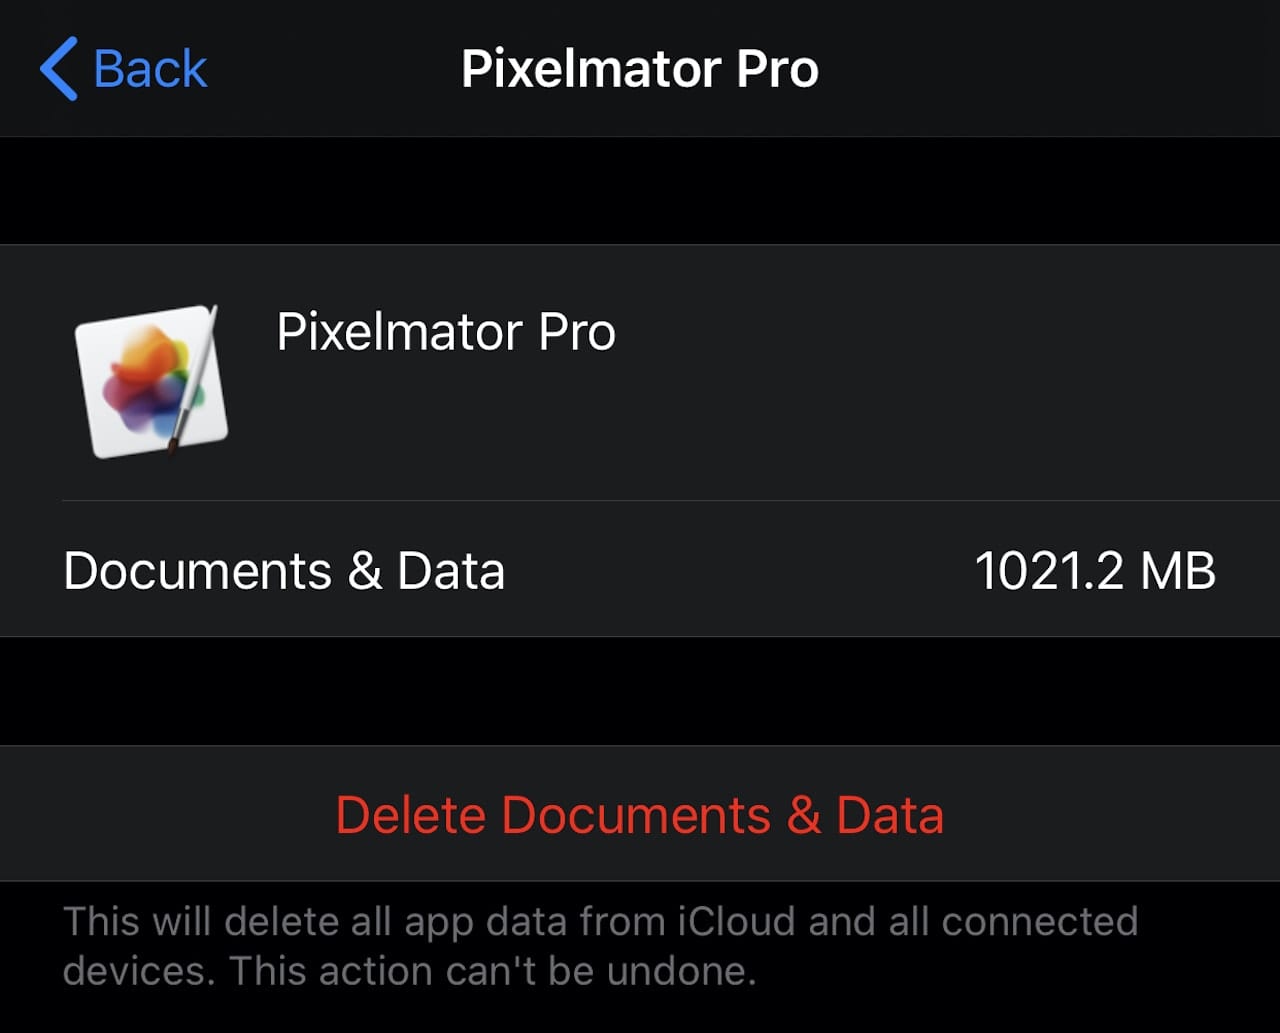
Task: Click the Back text label
Action: [150, 69]
